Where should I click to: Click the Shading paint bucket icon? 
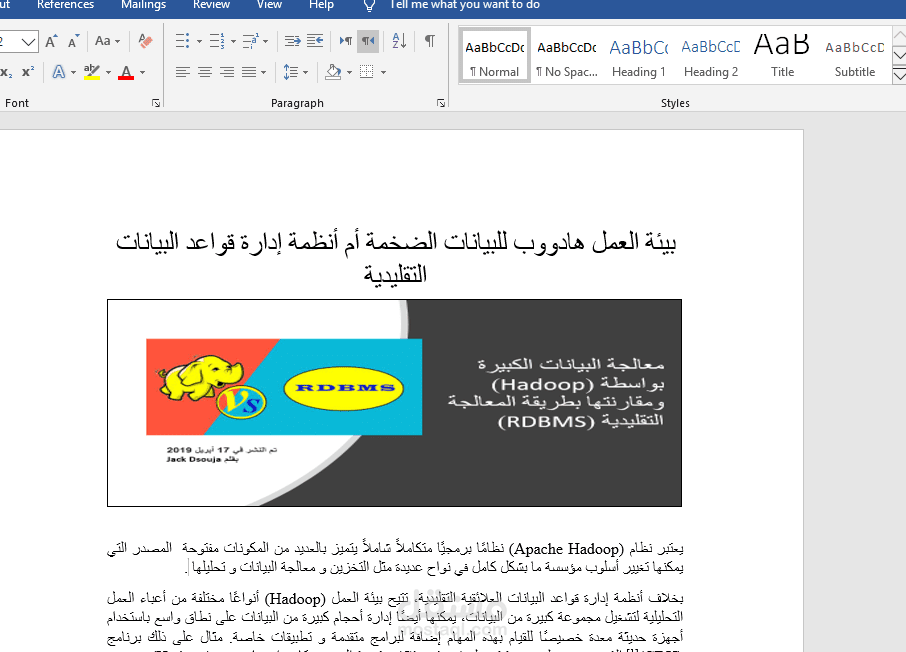tap(333, 72)
